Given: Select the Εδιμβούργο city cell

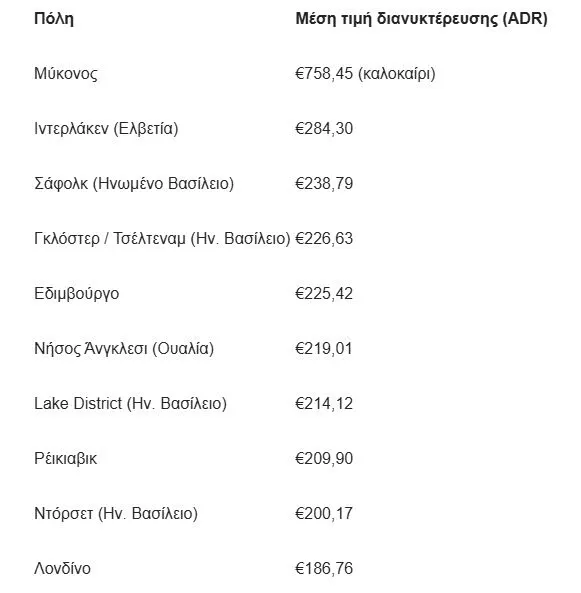Looking at the screenshot, I should click(x=77, y=294).
